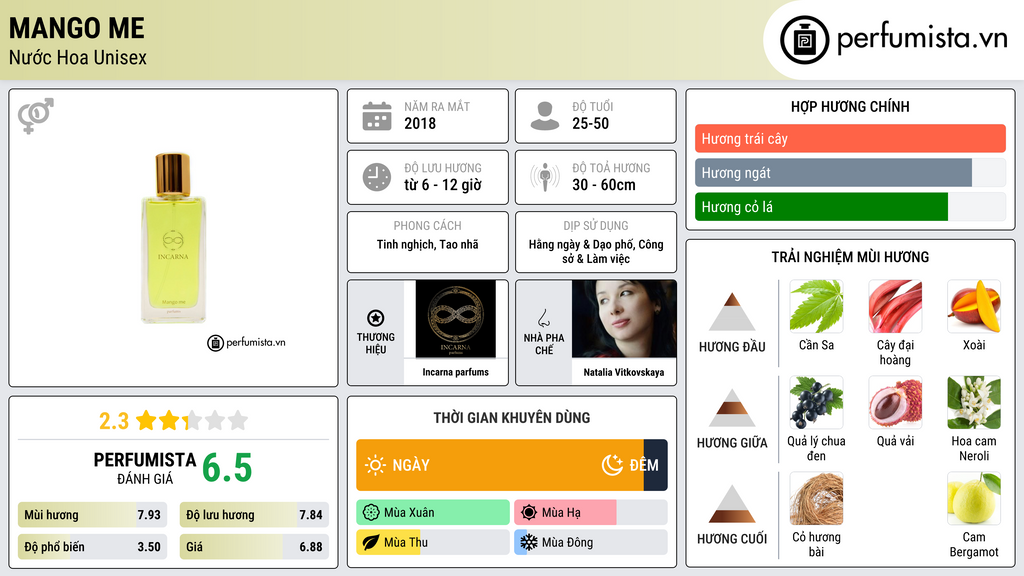Click the Nước Hoa Unisex subtitle
The image size is (1024, 576).
pyautogui.click(x=78, y=57)
